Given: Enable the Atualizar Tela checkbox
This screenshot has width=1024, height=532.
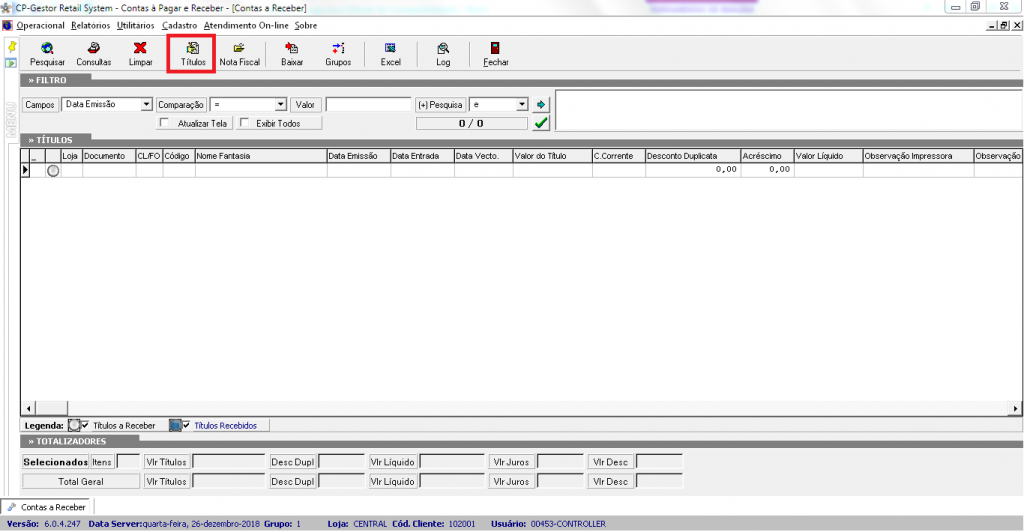Looking at the screenshot, I should coord(165,123).
